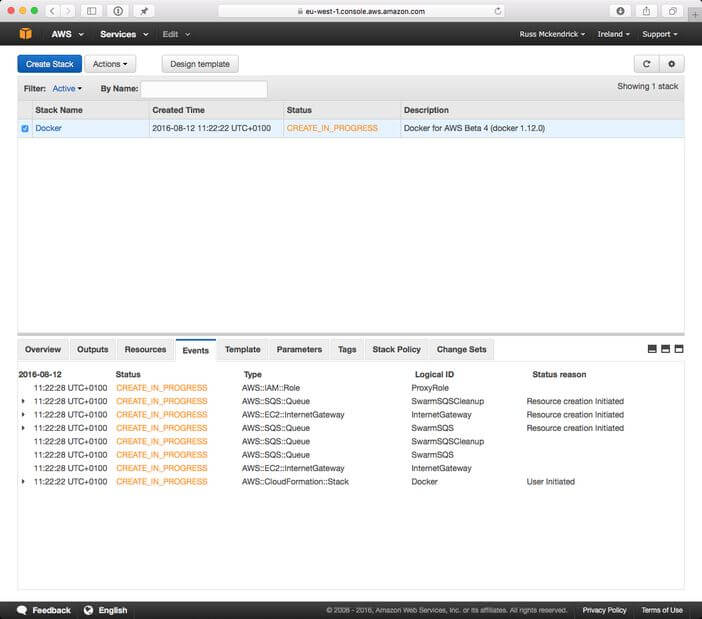
Task: Open the Change Sets tab
Action: pos(461,350)
